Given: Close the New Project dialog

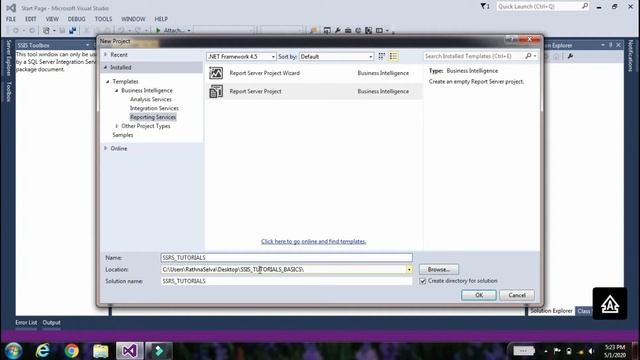Looking at the screenshot, I should click(529, 39).
